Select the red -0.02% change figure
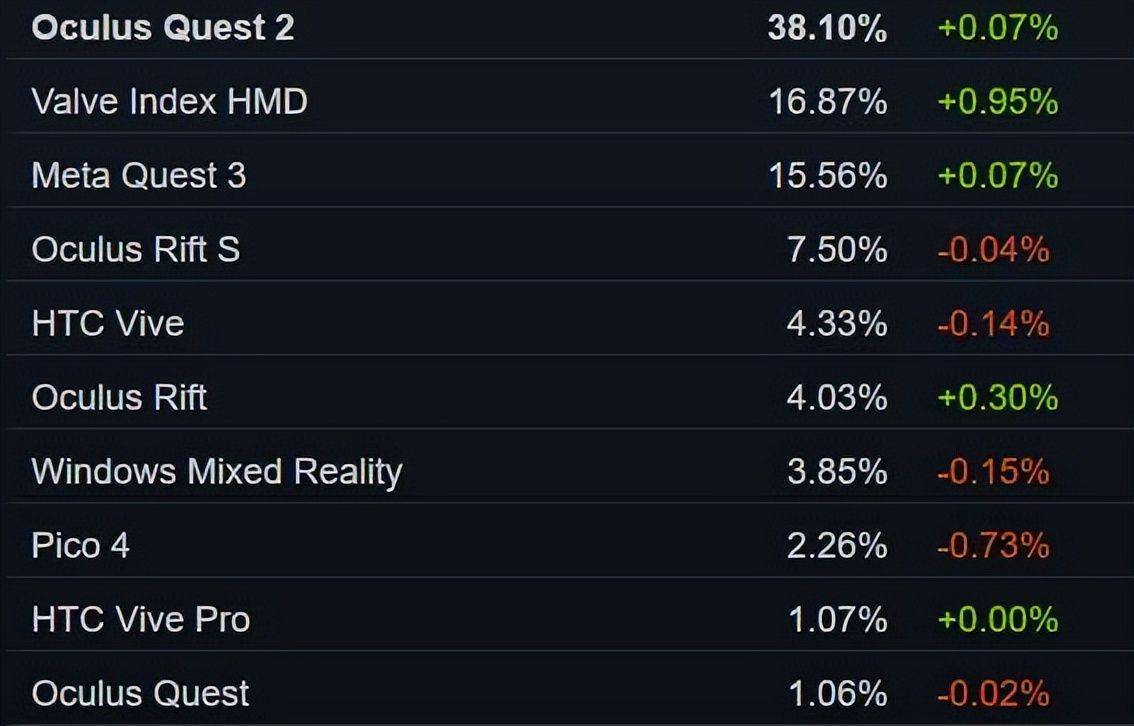This screenshot has width=1134, height=726. tap(993, 693)
